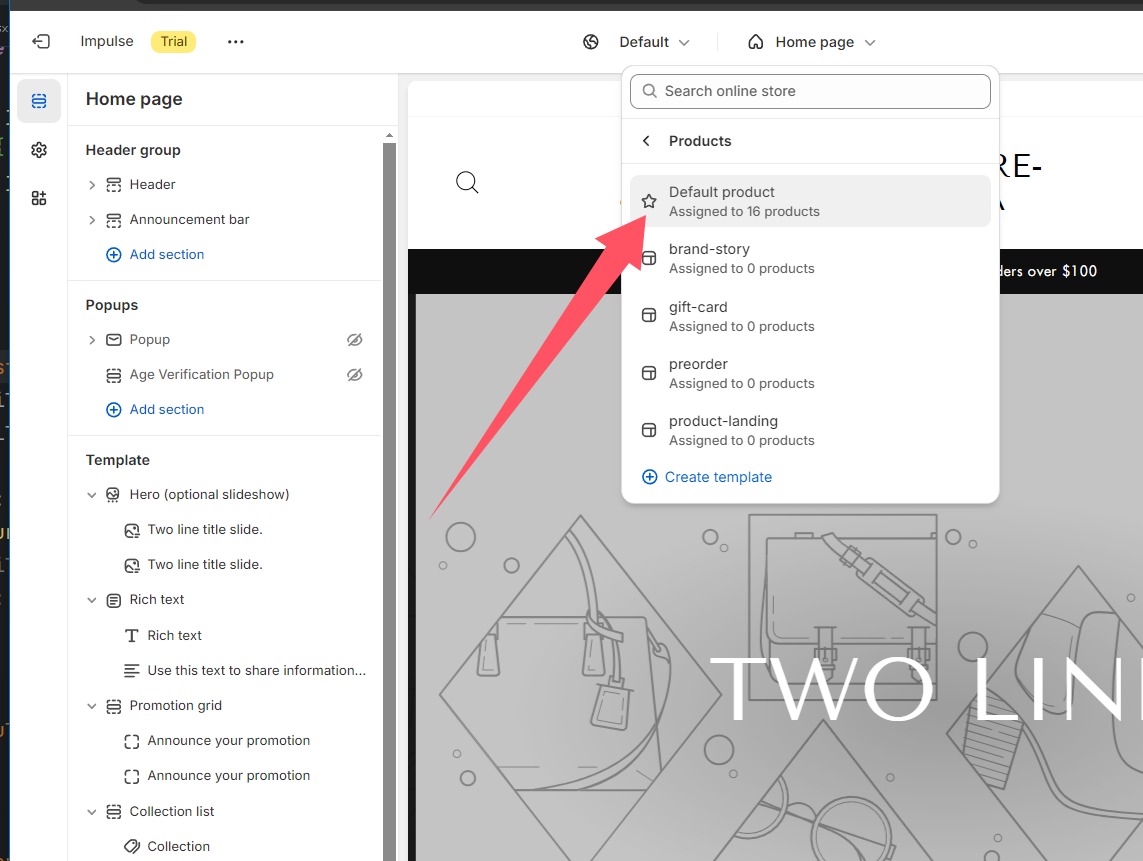Open the Default market dropdown

pyautogui.click(x=654, y=42)
